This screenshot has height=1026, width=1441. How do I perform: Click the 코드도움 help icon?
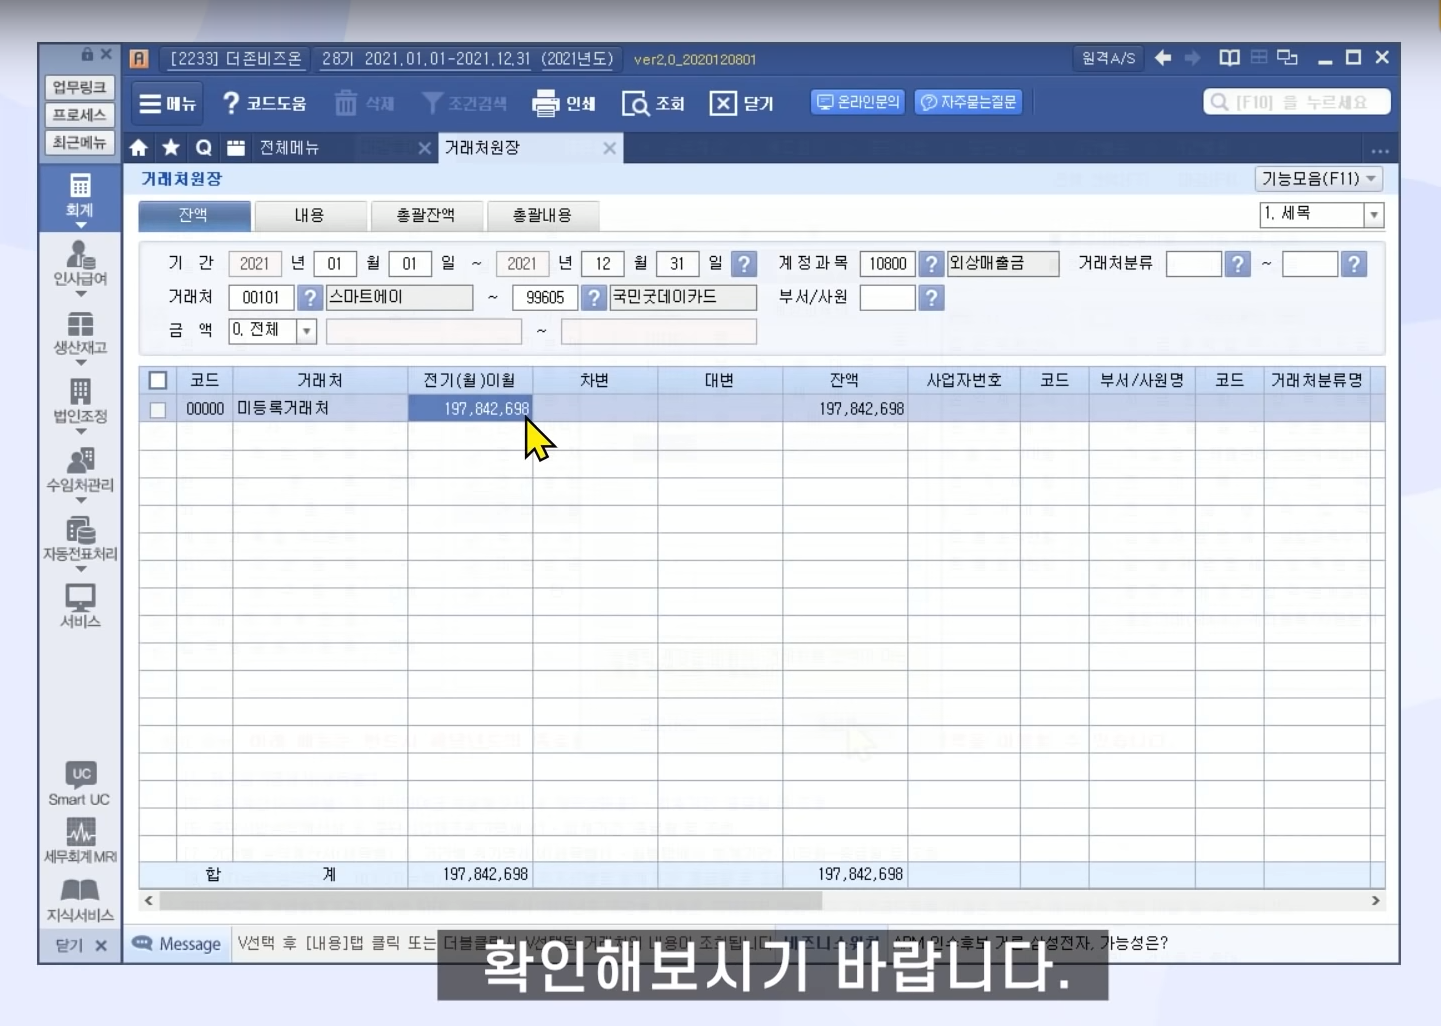[x=264, y=103]
